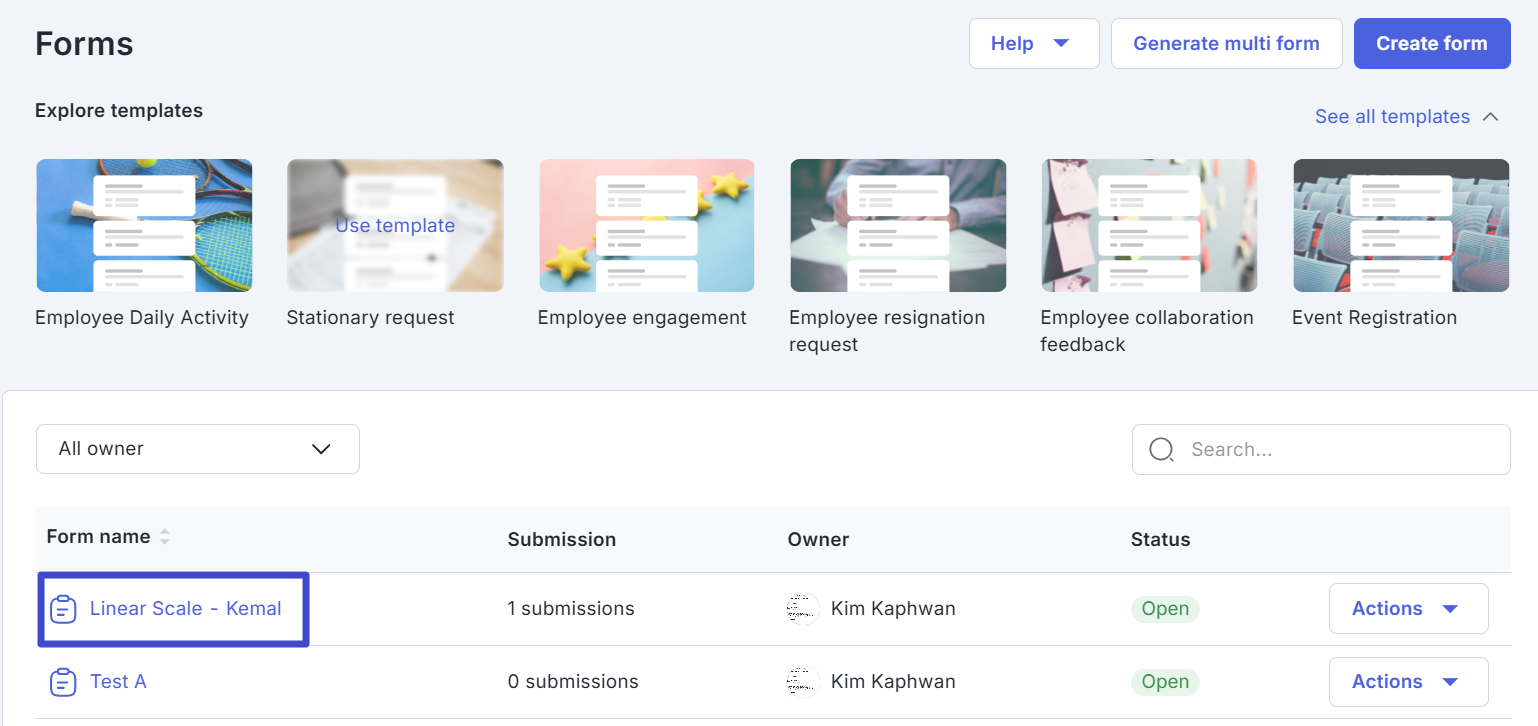Click Use template on Stationary request
This screenshot has height=726, width=1538.
tap(395, 226)
